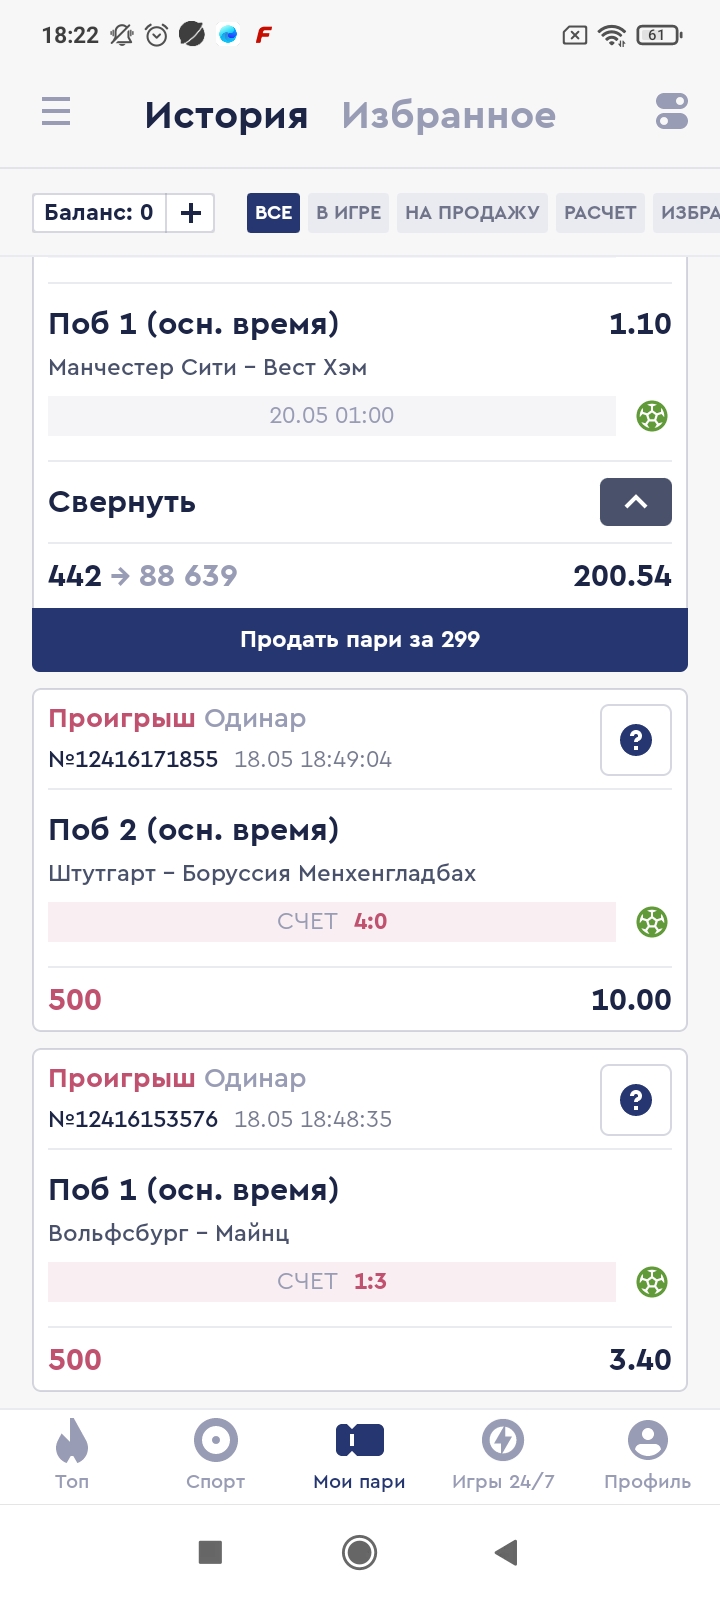This screenshot has width=720, height=1600.
Task: Select the История tab
Action: pyautogui.click(x=226, y=116)
